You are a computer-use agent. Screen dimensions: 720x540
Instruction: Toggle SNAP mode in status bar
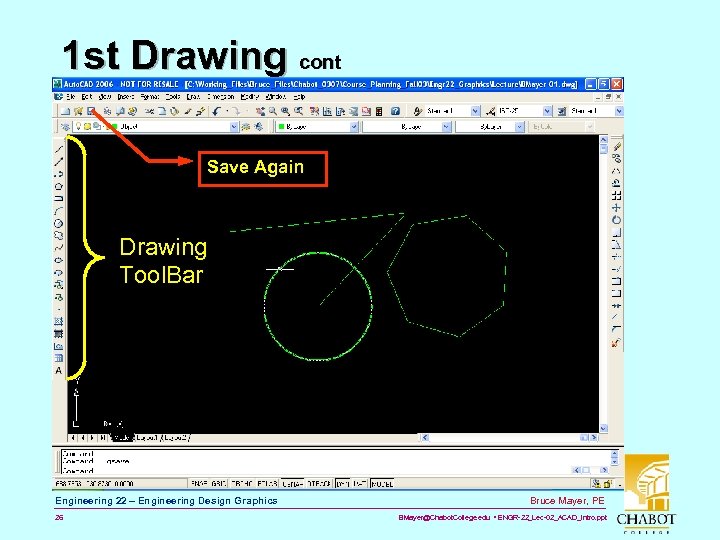point(199,484)
